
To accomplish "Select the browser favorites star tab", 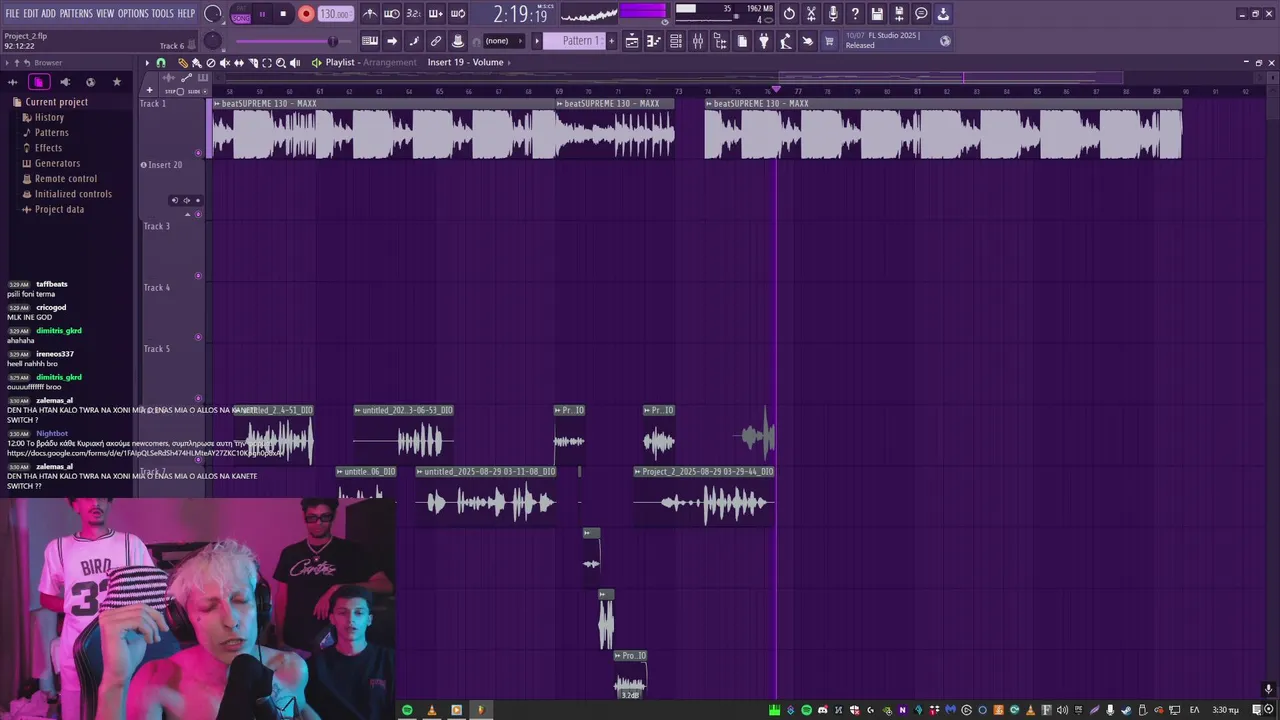I will (x=116, y=82).
